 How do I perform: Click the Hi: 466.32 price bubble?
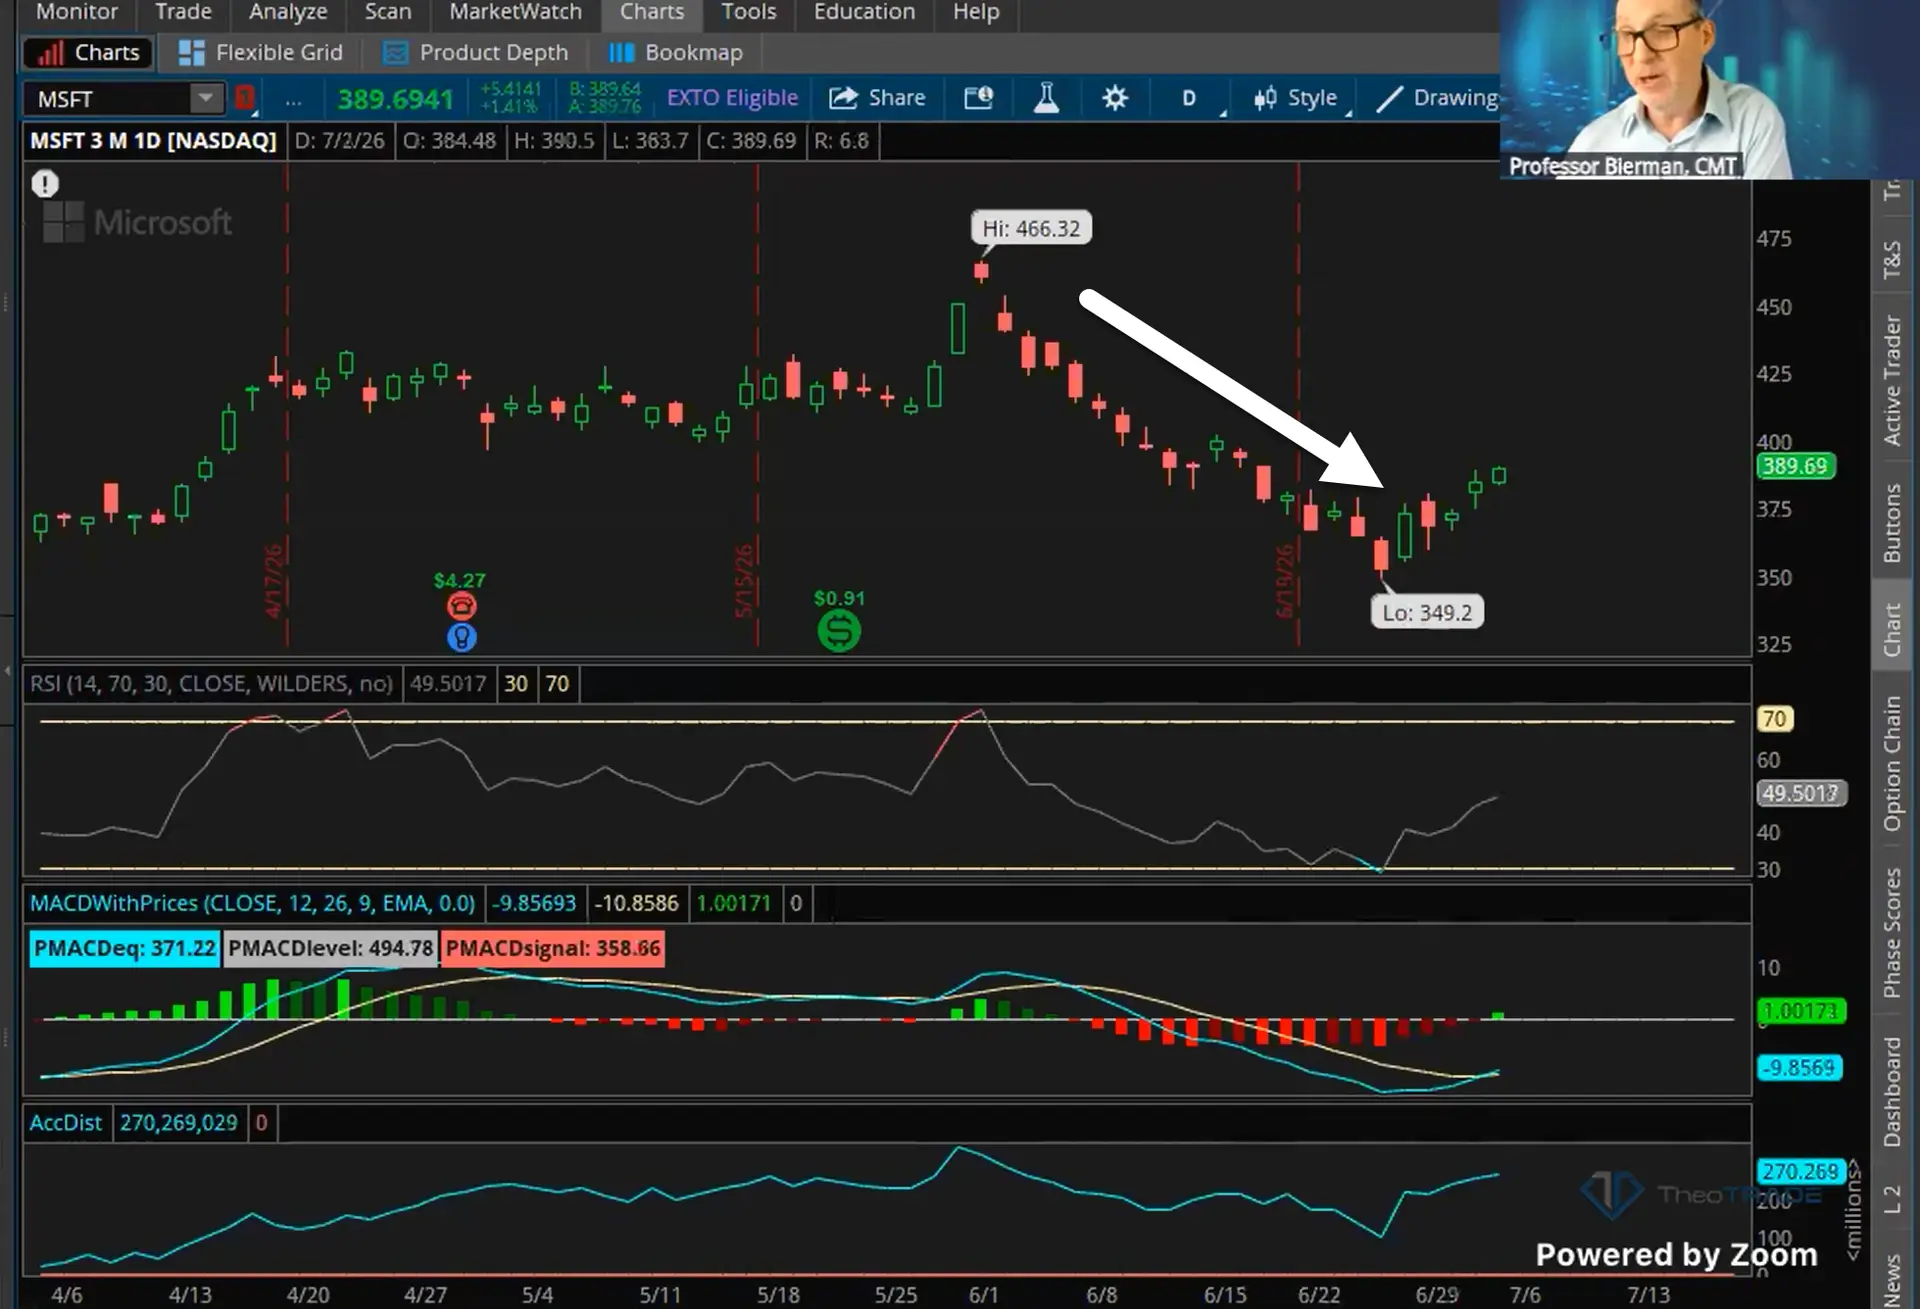pyautogui.click(x=1031, y=229)
